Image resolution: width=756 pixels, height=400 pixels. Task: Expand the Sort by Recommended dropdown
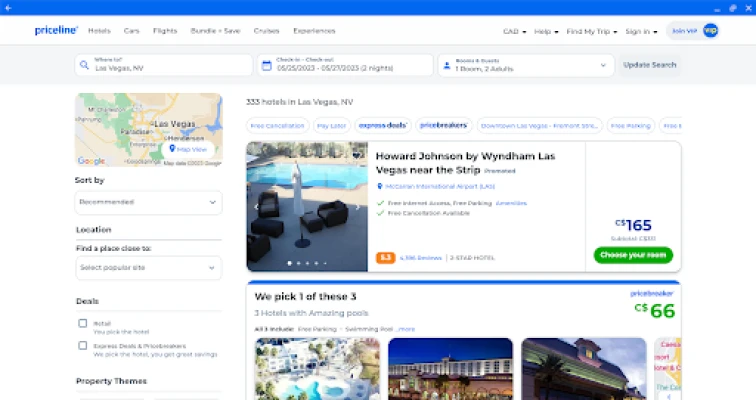click(x=148, y=202)
